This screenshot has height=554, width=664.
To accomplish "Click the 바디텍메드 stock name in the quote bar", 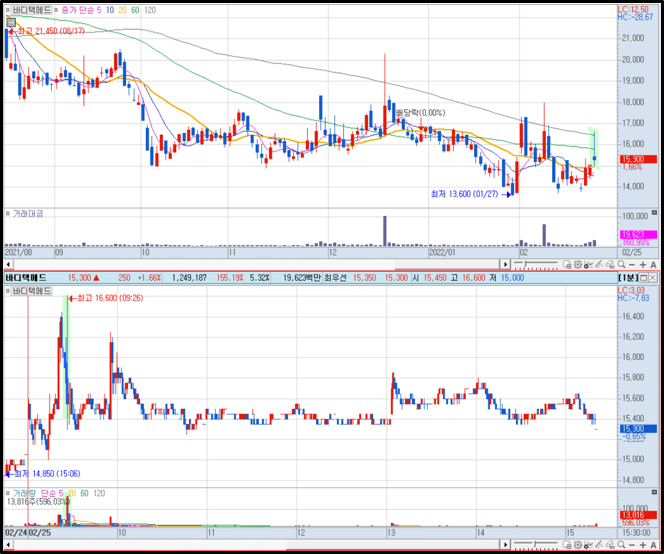I will coord(26,278).
